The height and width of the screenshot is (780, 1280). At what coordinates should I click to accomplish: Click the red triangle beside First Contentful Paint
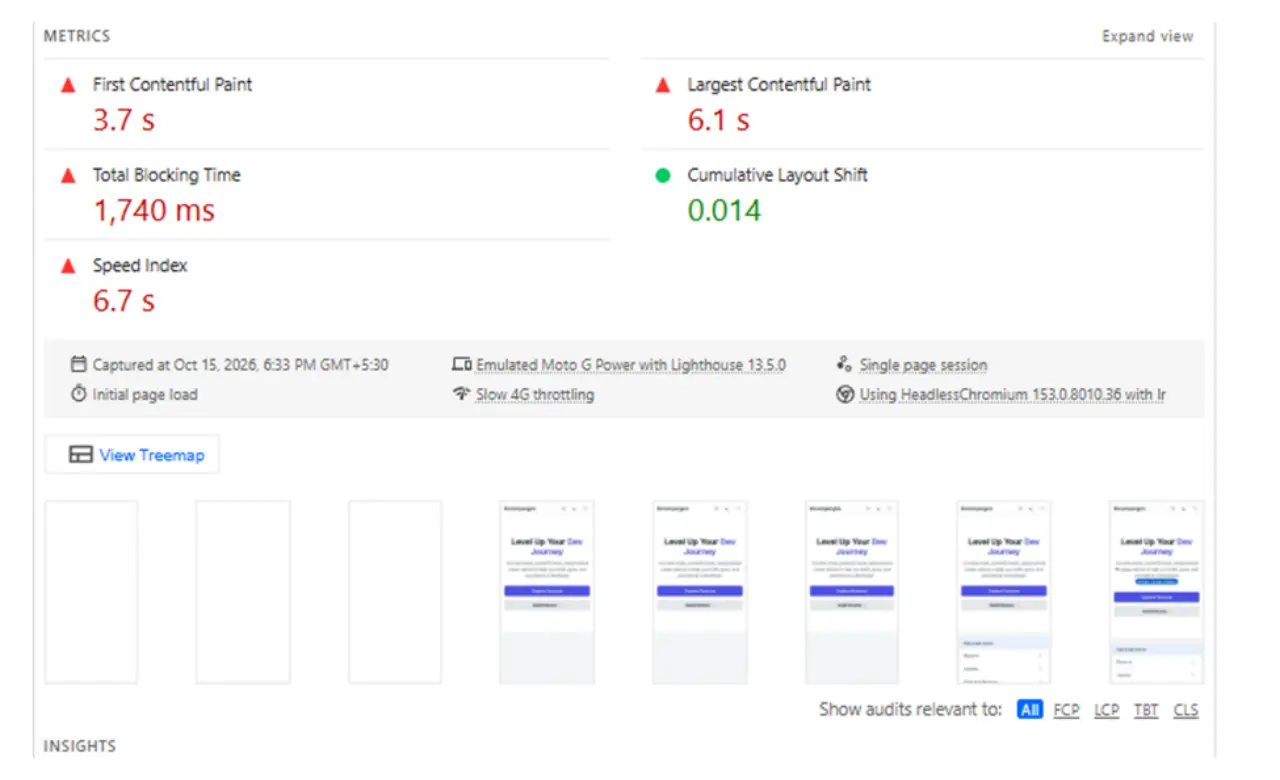tap(68, 85)
